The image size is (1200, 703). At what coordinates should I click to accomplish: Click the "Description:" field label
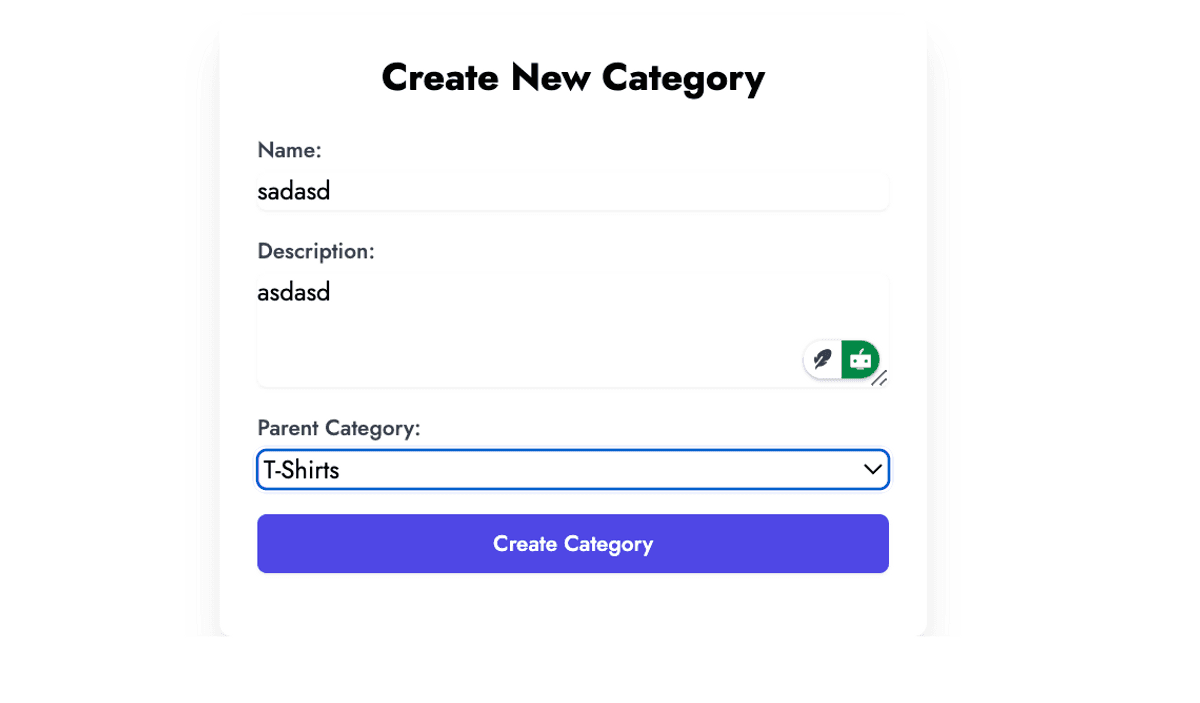point(316,251)
